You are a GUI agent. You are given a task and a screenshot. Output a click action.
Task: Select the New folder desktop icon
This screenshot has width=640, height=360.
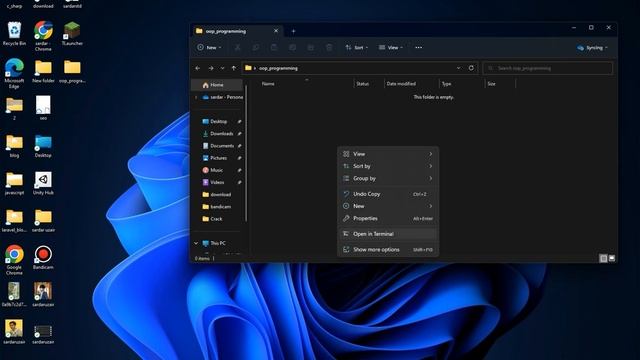(43, 71)
